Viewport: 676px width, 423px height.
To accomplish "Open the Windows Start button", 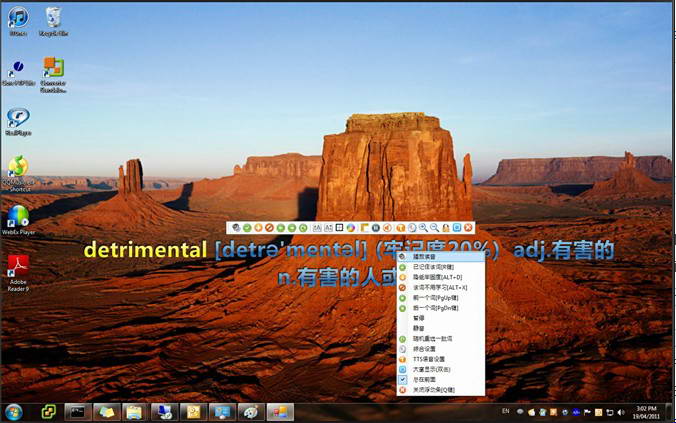I will [x=14, y=412].
